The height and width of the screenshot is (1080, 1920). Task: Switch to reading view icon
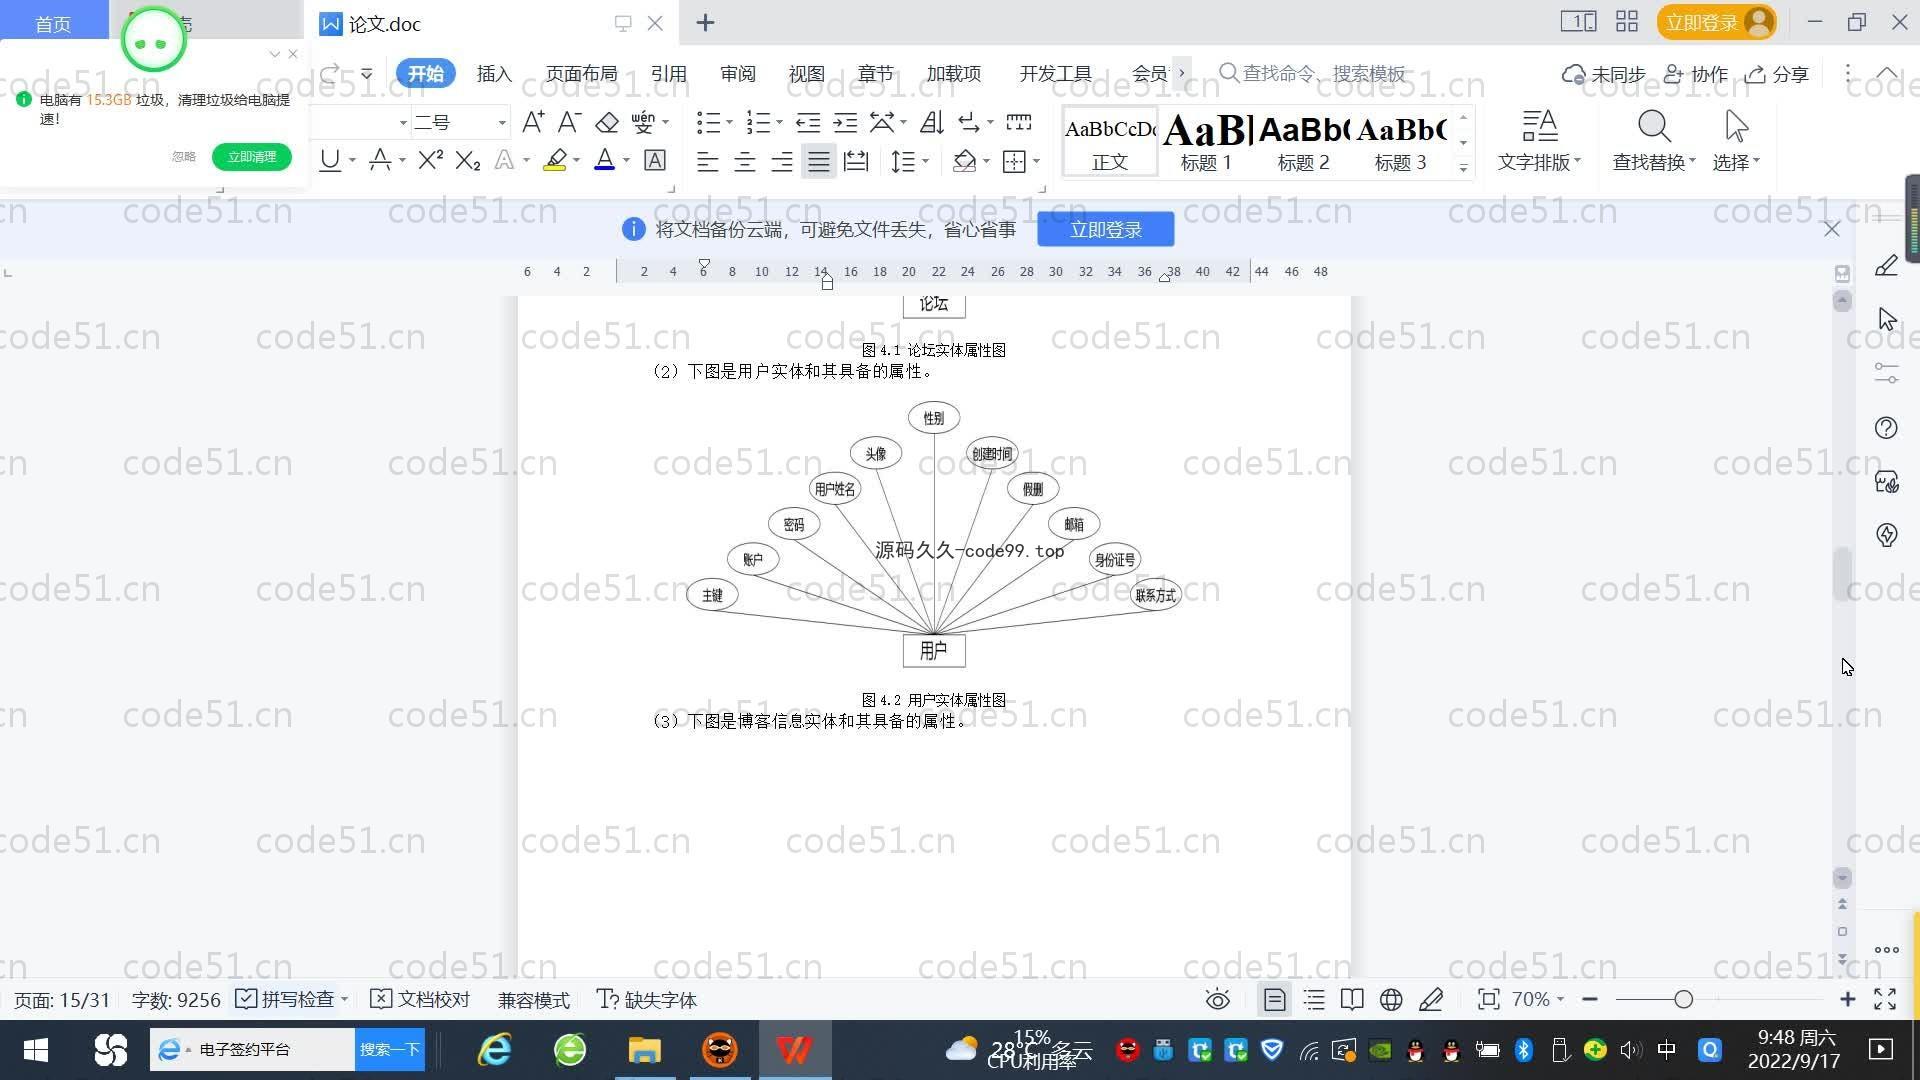point(1352,999)
